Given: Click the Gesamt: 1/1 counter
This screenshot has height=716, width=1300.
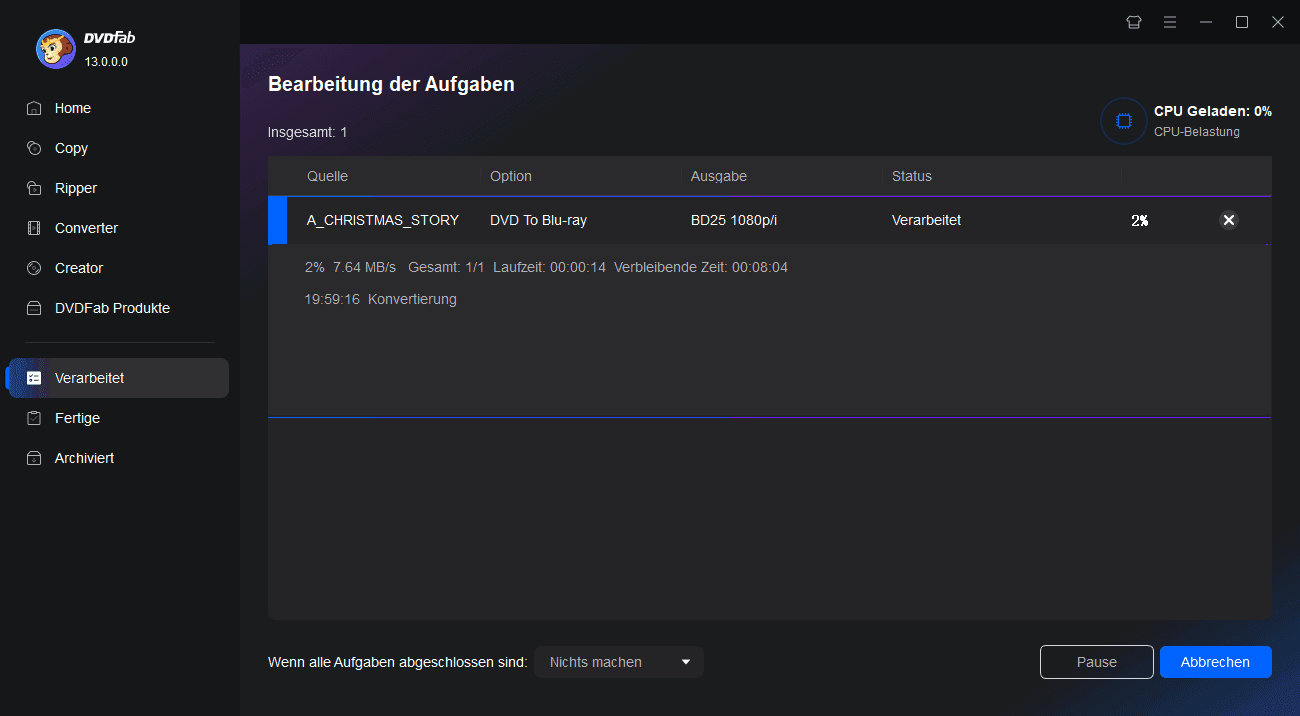Looking at the screenshot, I should click(x=446, y=267).
